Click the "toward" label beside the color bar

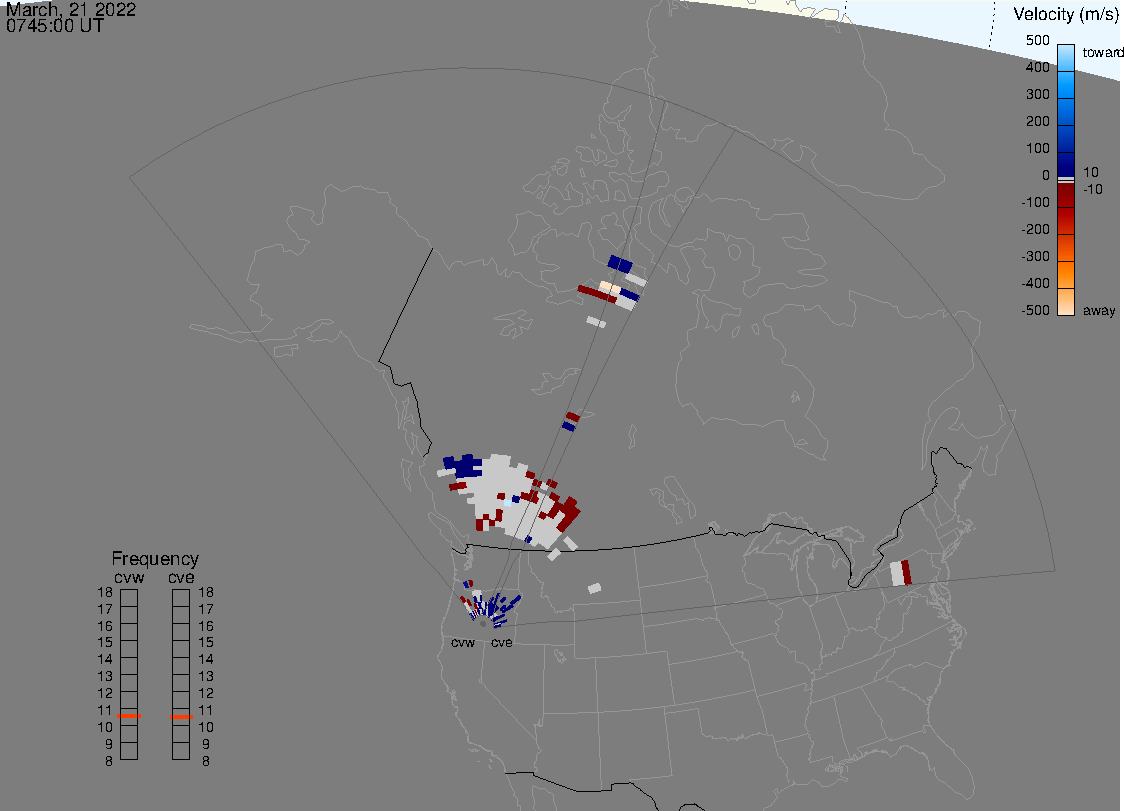1103,52
